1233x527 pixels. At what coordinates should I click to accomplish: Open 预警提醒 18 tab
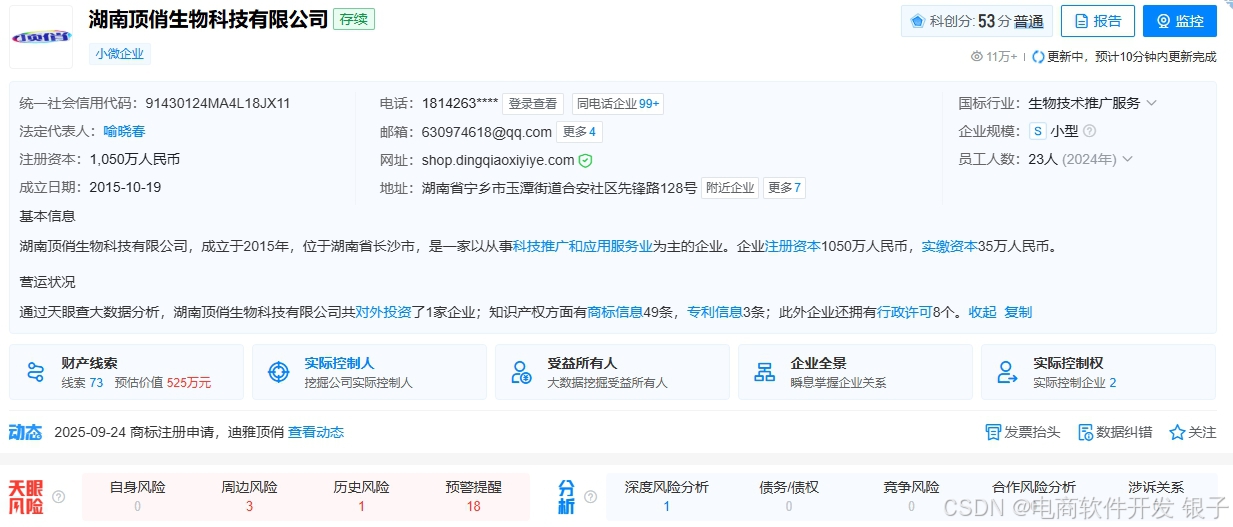click(x=473, y=496)
